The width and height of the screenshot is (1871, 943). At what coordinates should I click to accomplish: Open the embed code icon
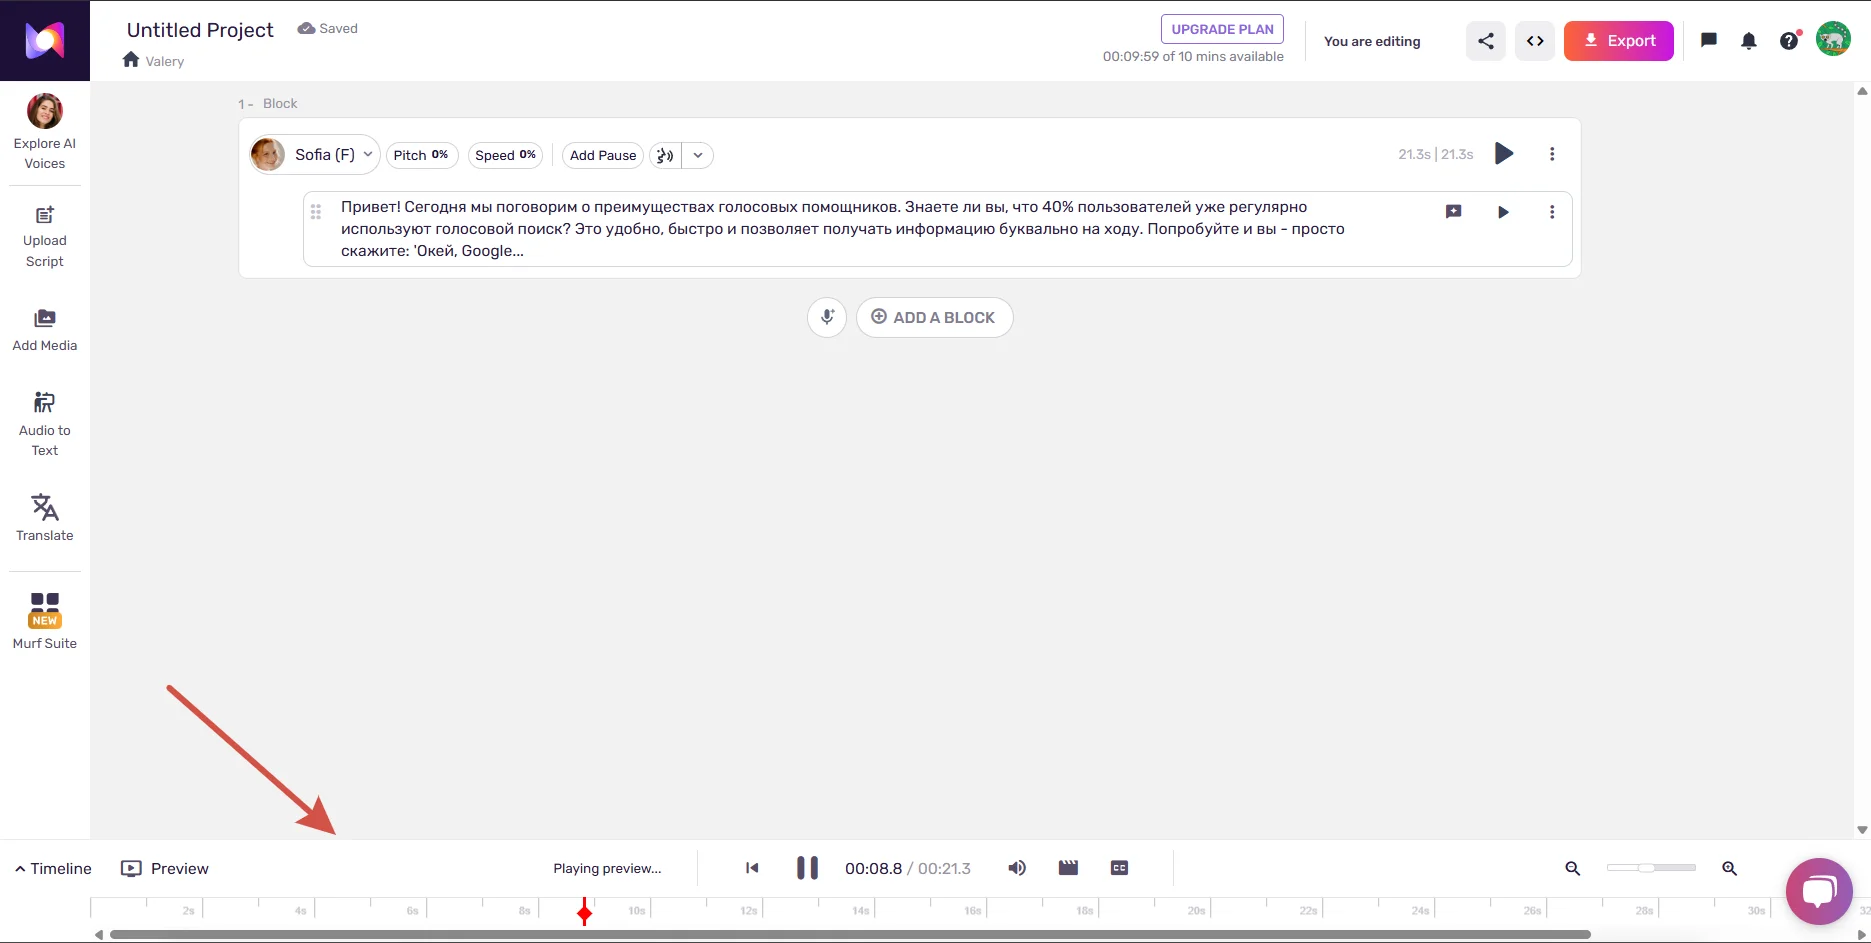coord(1534,41)
